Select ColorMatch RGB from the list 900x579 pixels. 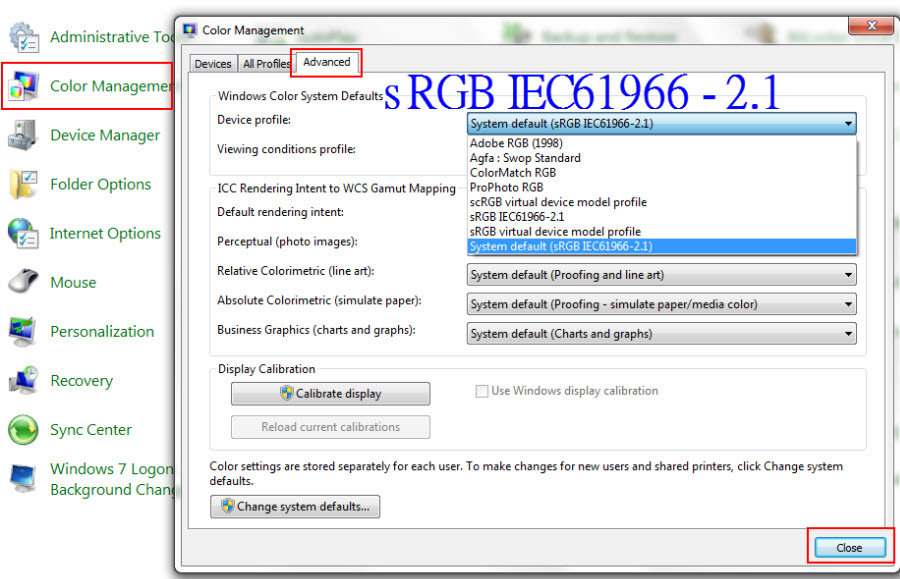(x=662, y=173)
